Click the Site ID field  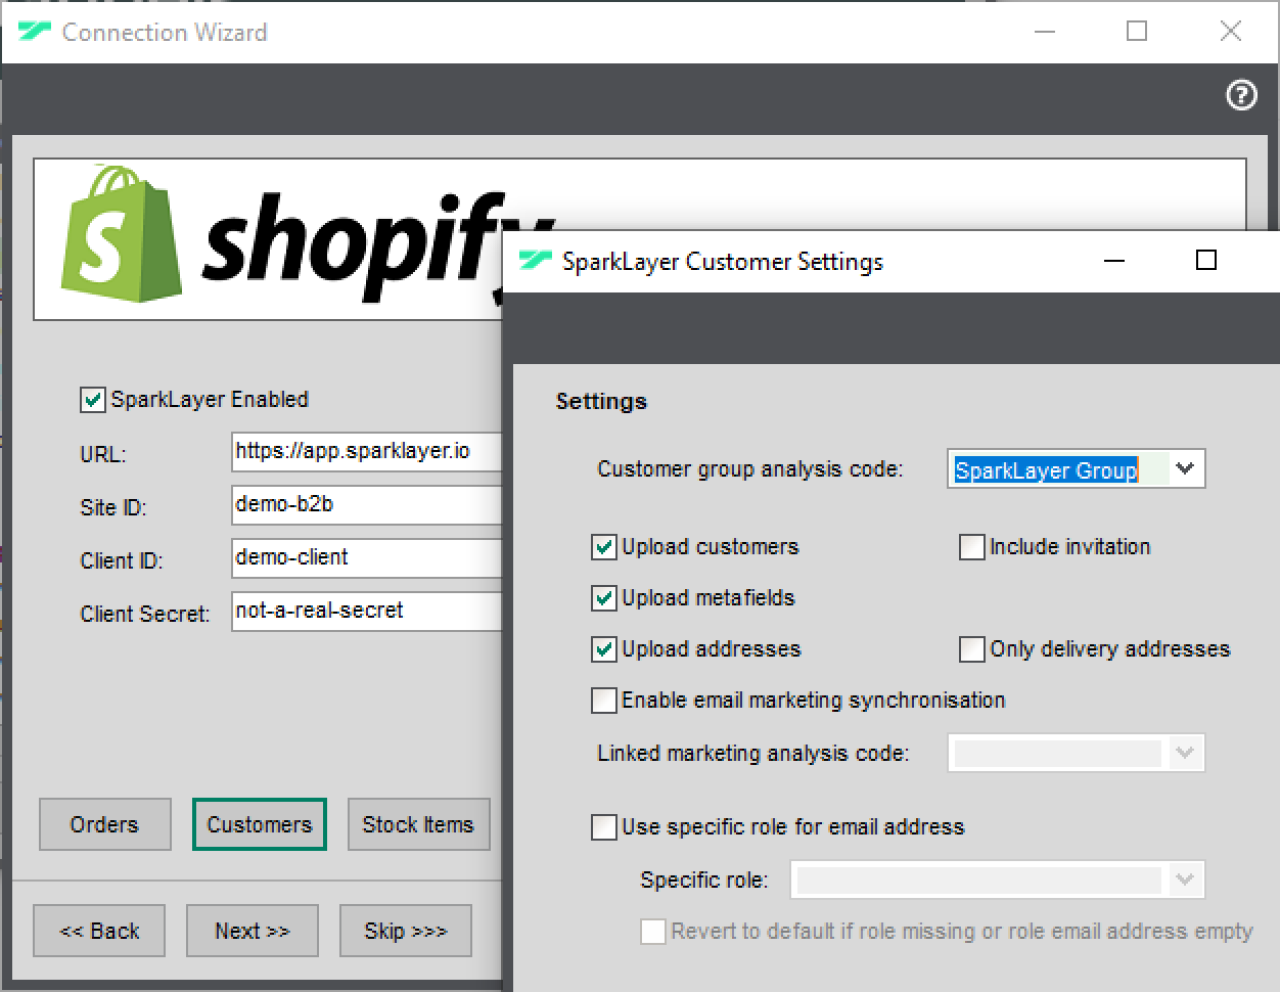pyautogui.click(x=367, y=505)
